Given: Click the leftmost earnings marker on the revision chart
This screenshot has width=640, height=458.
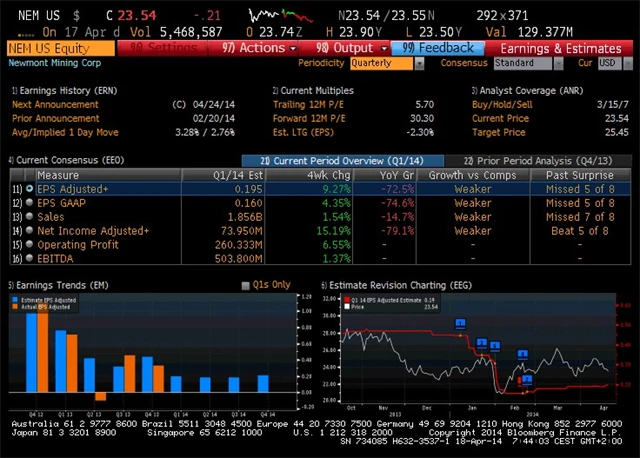Looking at the screenshot, I should tap(460, 324).
